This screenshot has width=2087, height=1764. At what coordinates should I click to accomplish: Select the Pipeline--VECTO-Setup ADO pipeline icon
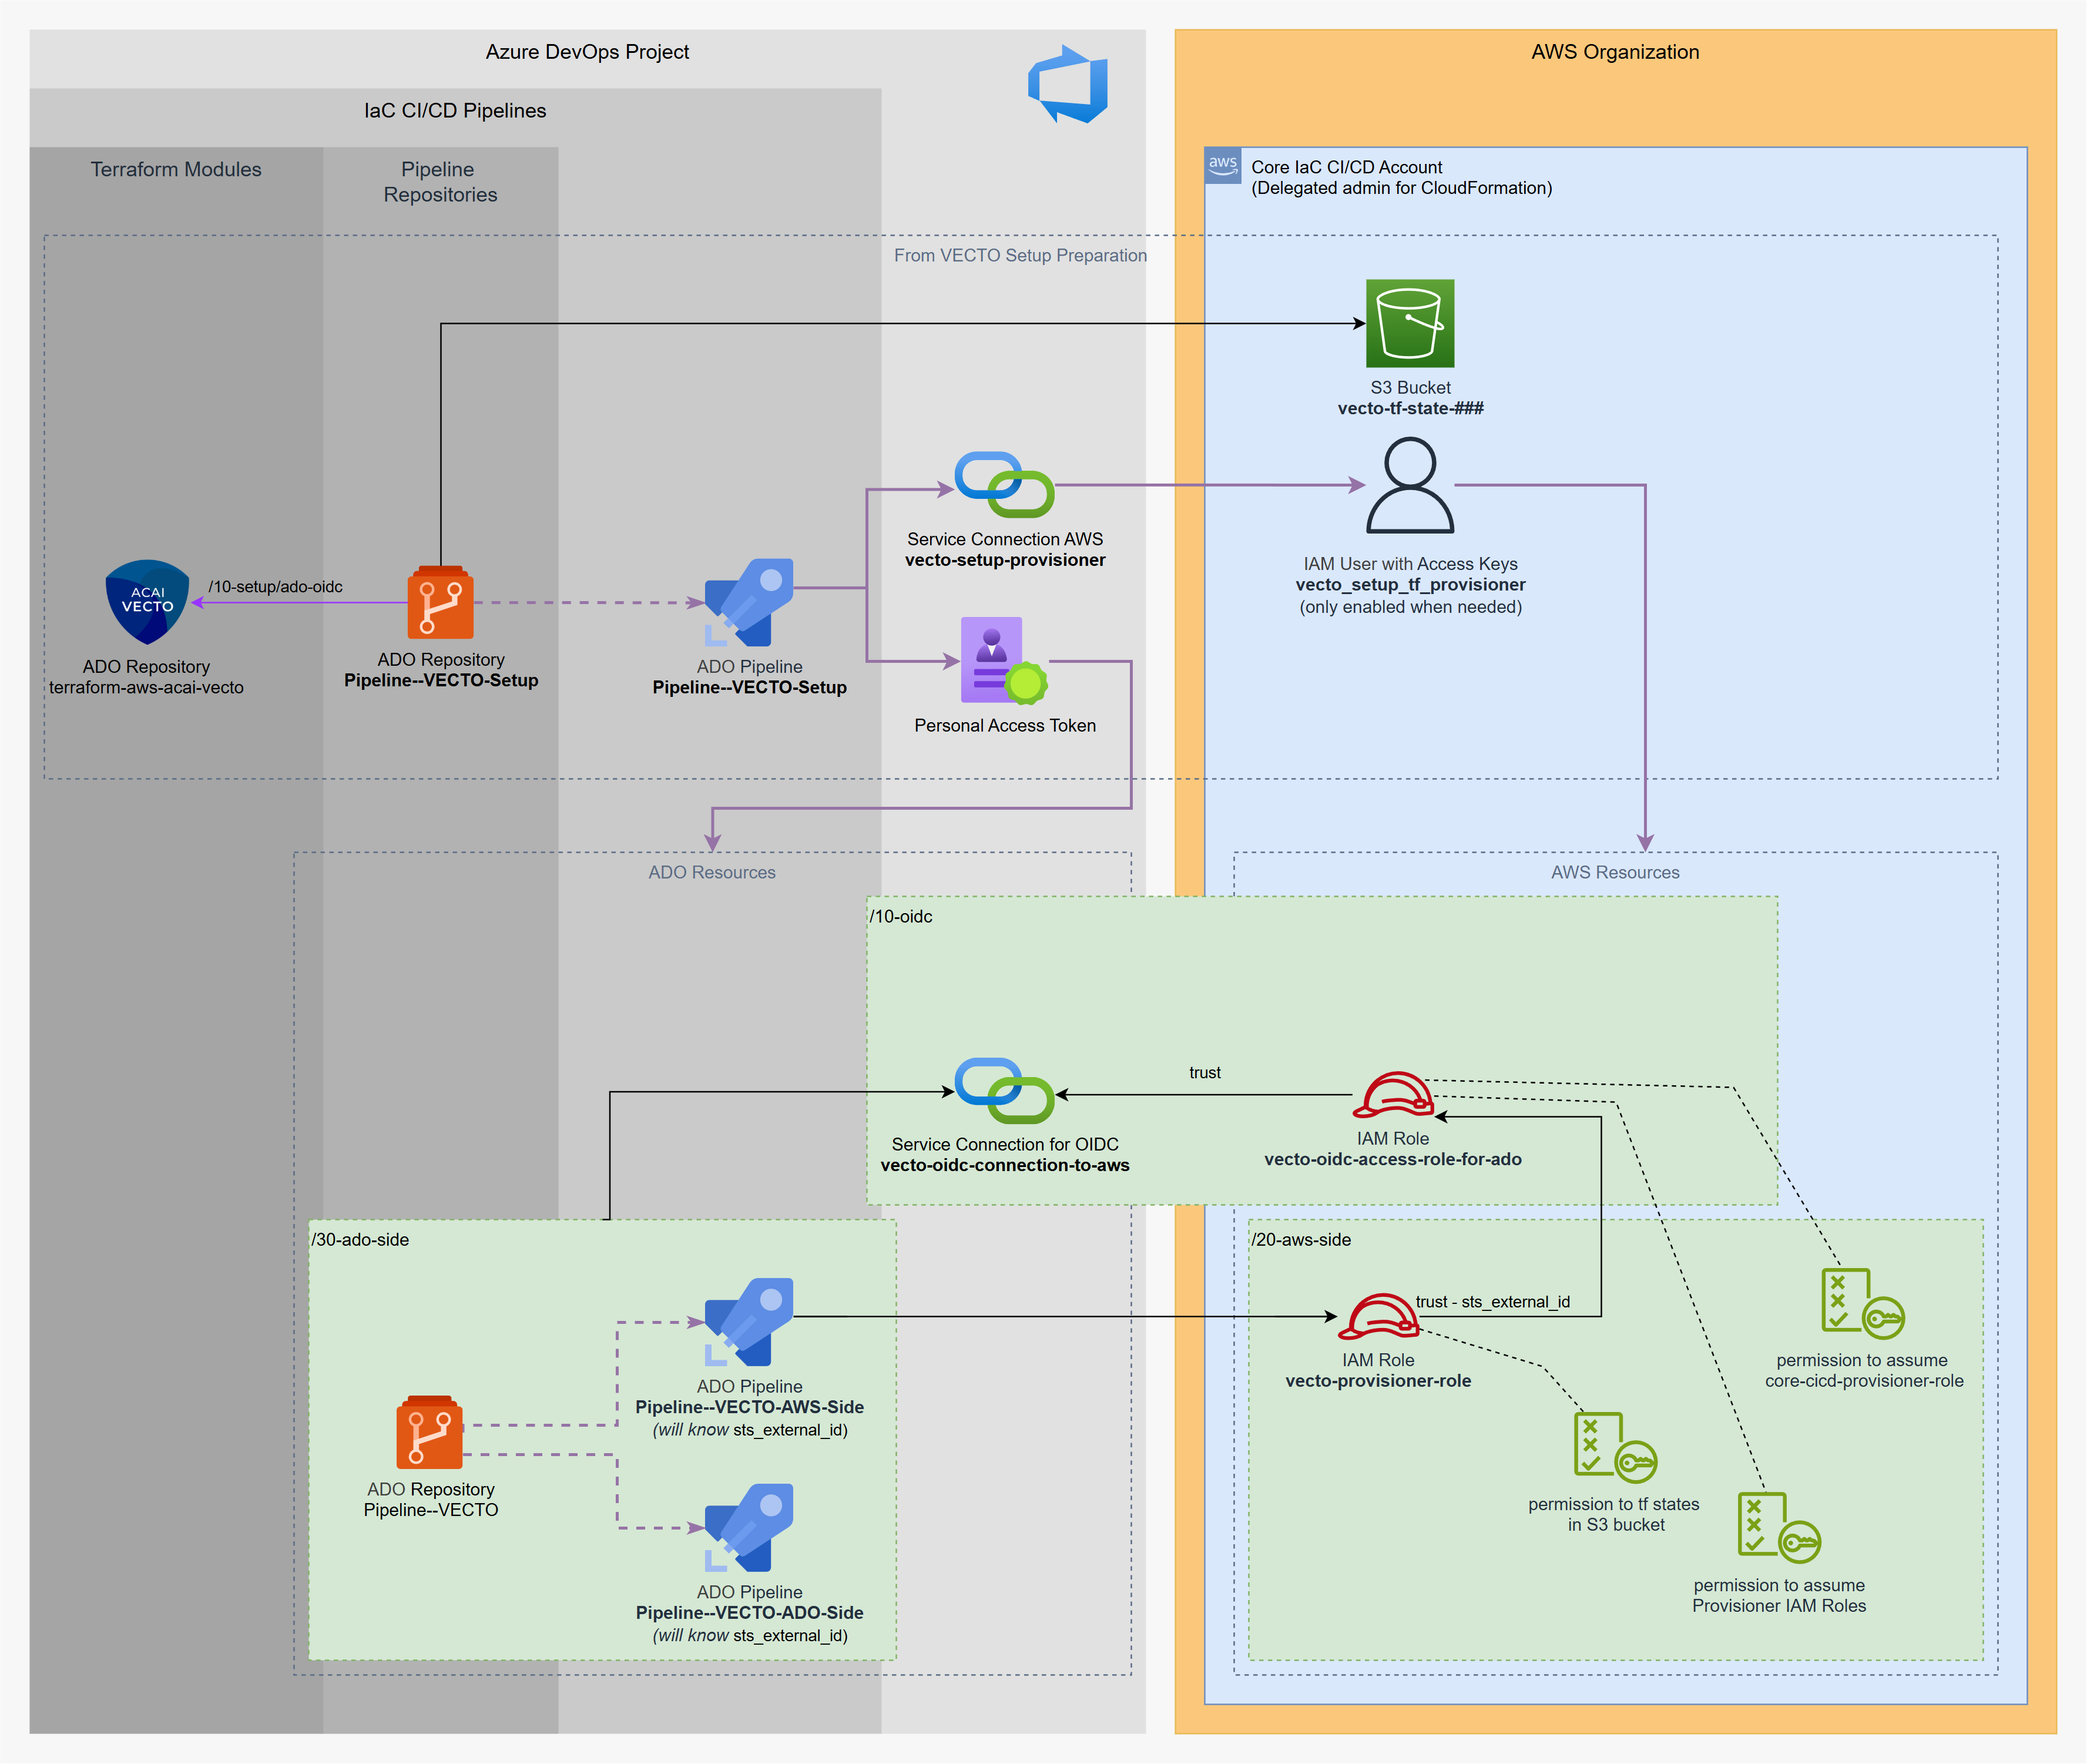(749, 602)
